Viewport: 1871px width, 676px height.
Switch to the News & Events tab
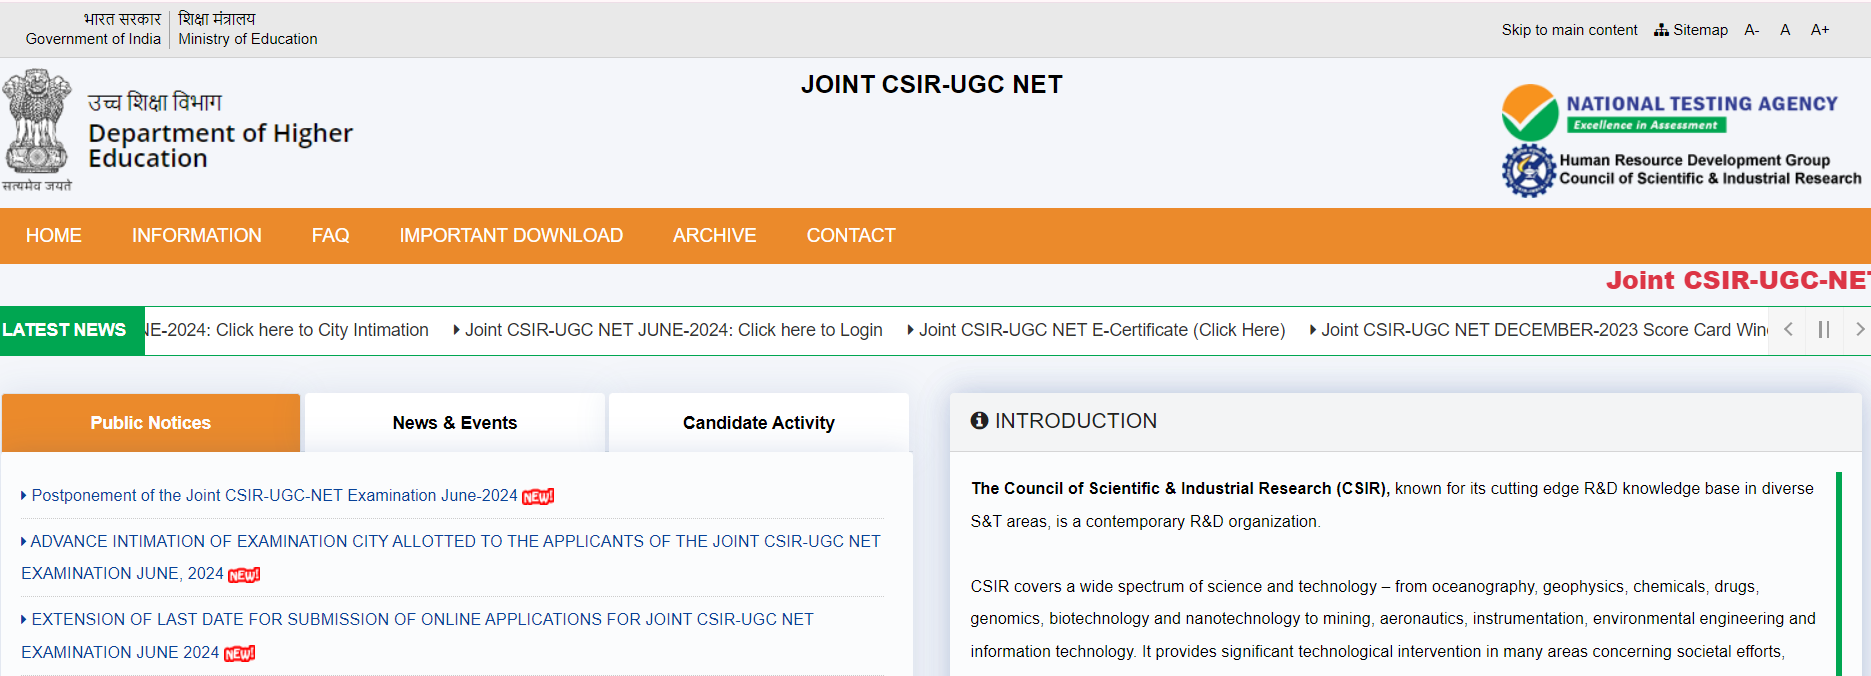[x=455, y=423]
